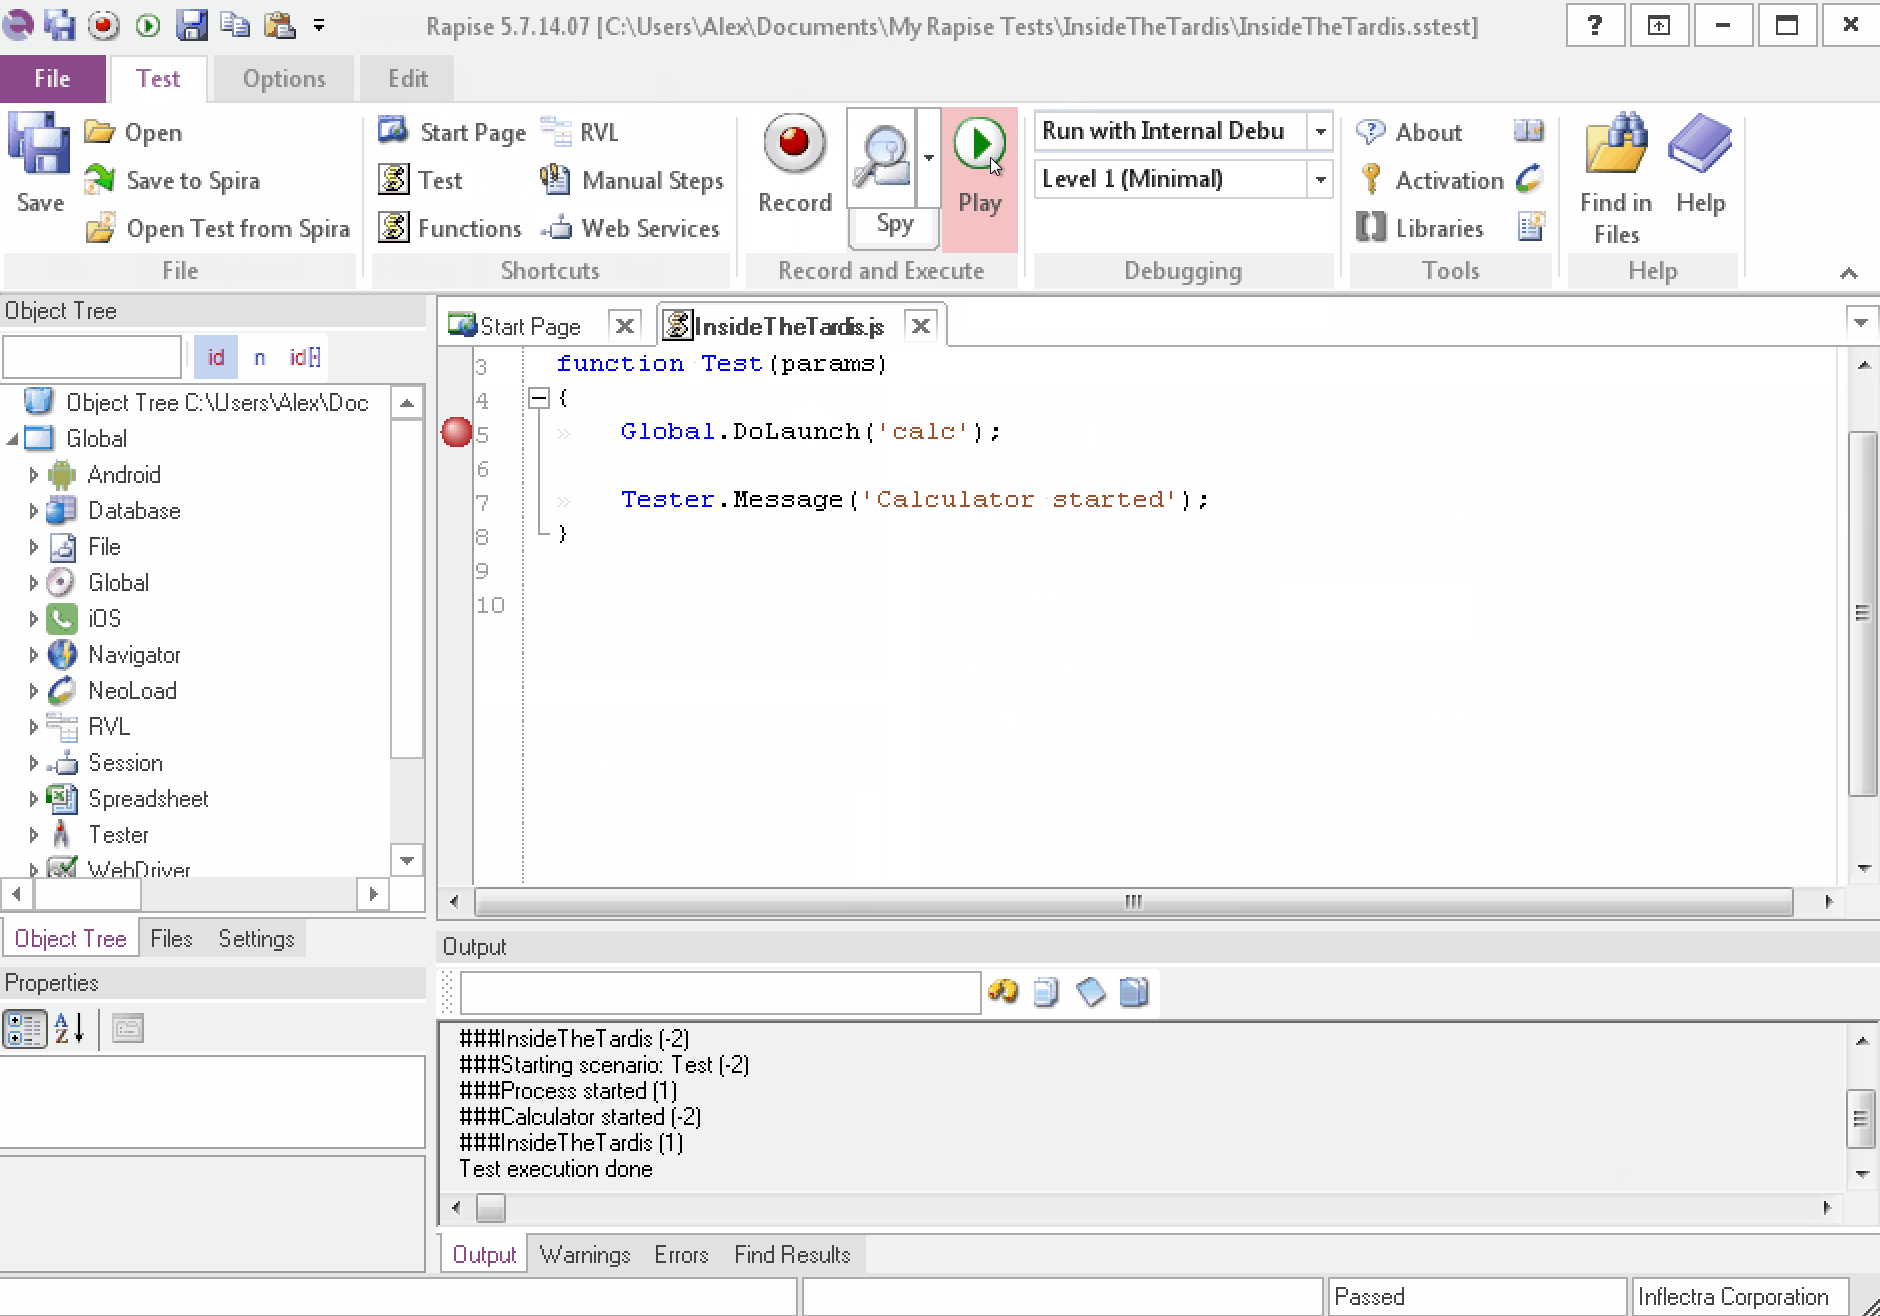Toggle alphabetical sort in Properties panel
The width and height of the screenshot is (1880, 1316).
69,1028
